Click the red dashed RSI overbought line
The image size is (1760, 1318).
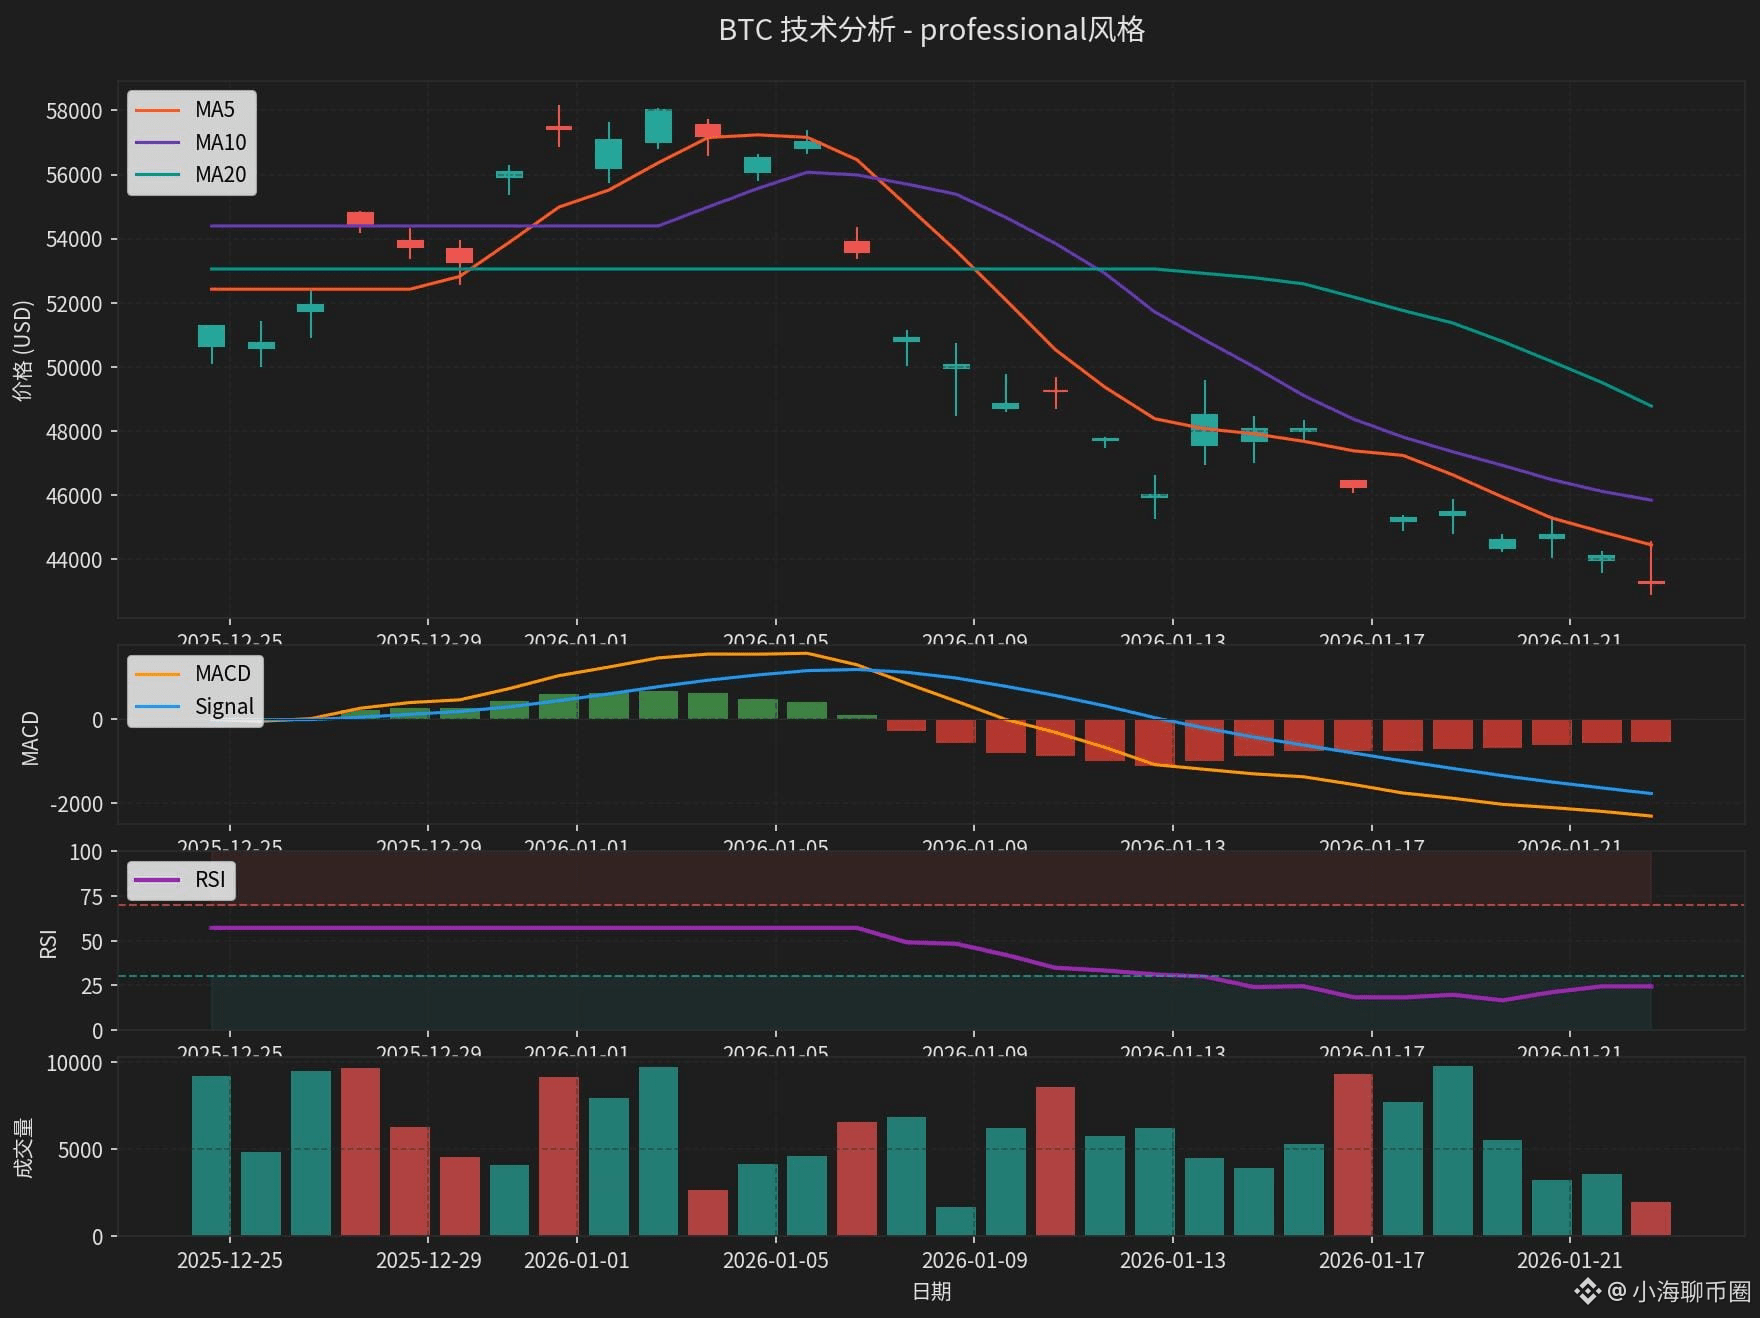pyautogui.click(x=931, y=905)
